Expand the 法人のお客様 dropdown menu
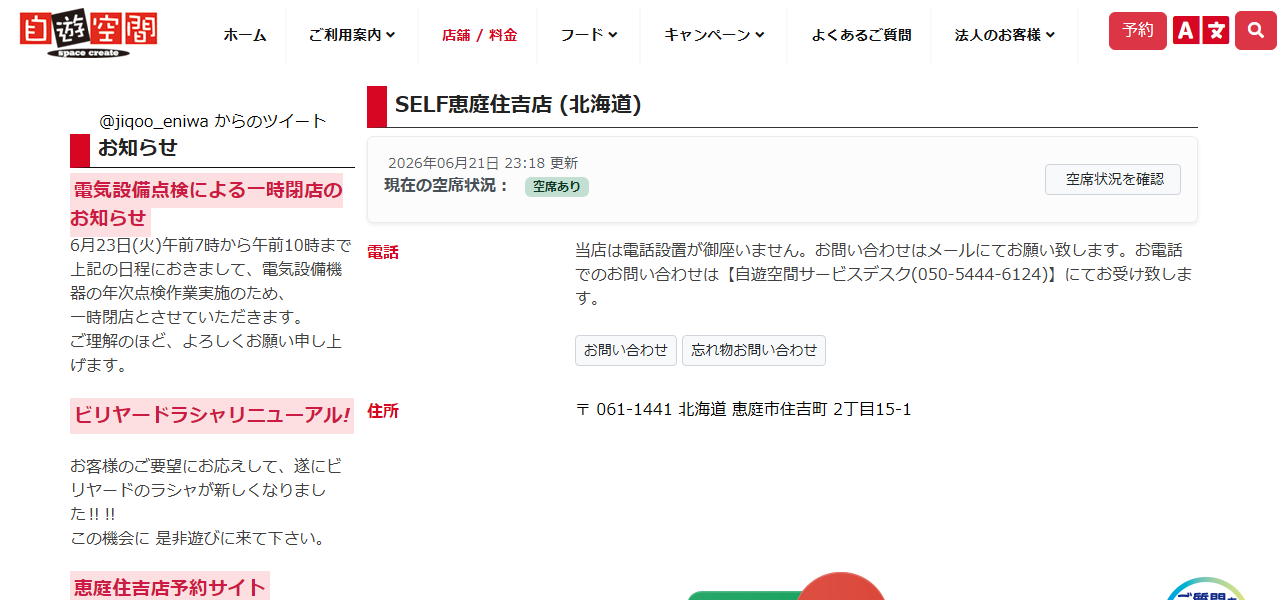 [1005, 35]
